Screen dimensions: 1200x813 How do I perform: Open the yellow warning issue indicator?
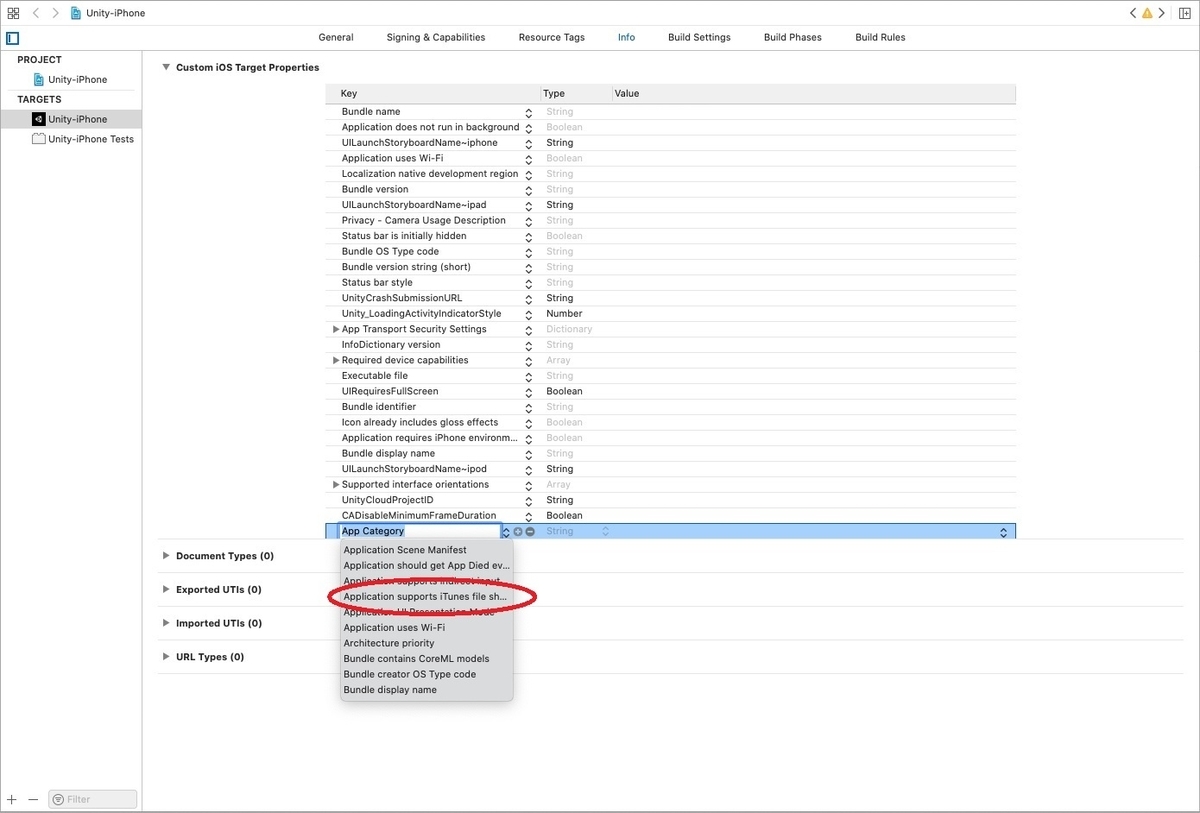point(1147,13)
